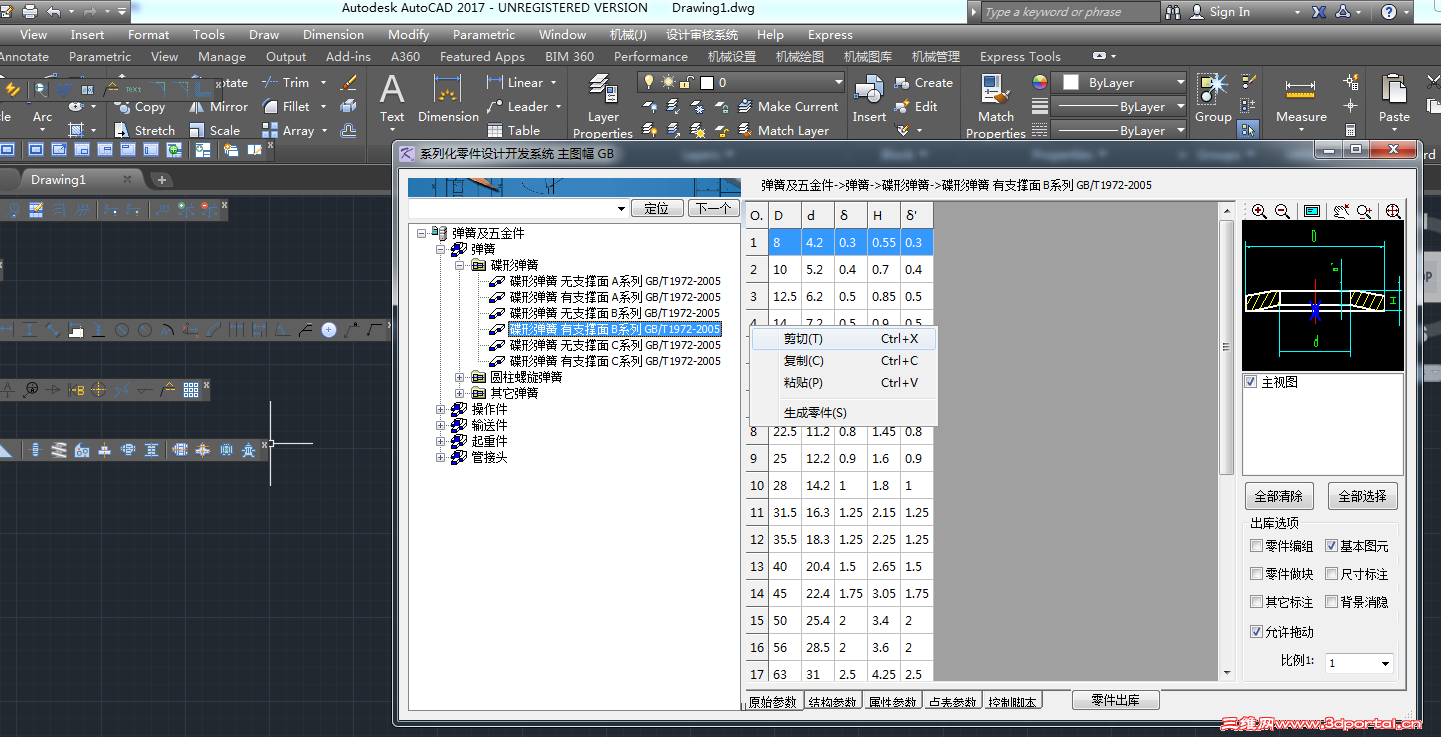Select the Stretch tool

coord(144,131)
